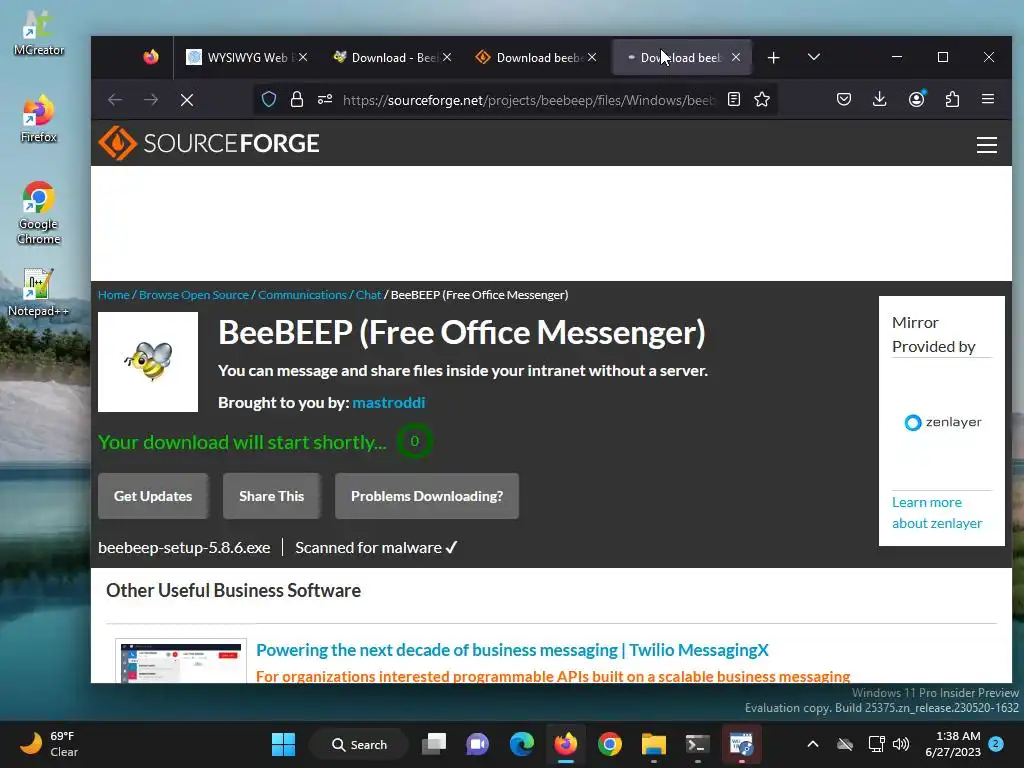Click the BeeBEEP bee project logo
This screenshot has width=1024, height=768.
148,362
